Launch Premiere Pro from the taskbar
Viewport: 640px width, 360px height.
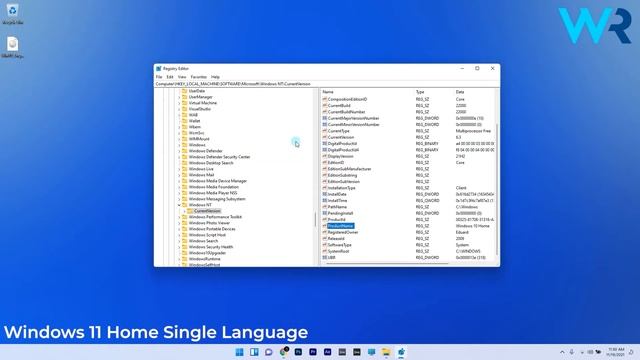pos(313,352)
